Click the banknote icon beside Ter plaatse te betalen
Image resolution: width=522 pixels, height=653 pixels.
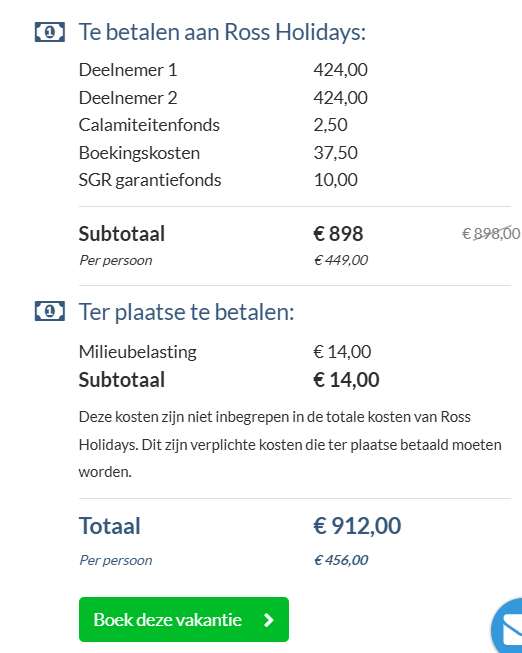(x=50, y=311)
